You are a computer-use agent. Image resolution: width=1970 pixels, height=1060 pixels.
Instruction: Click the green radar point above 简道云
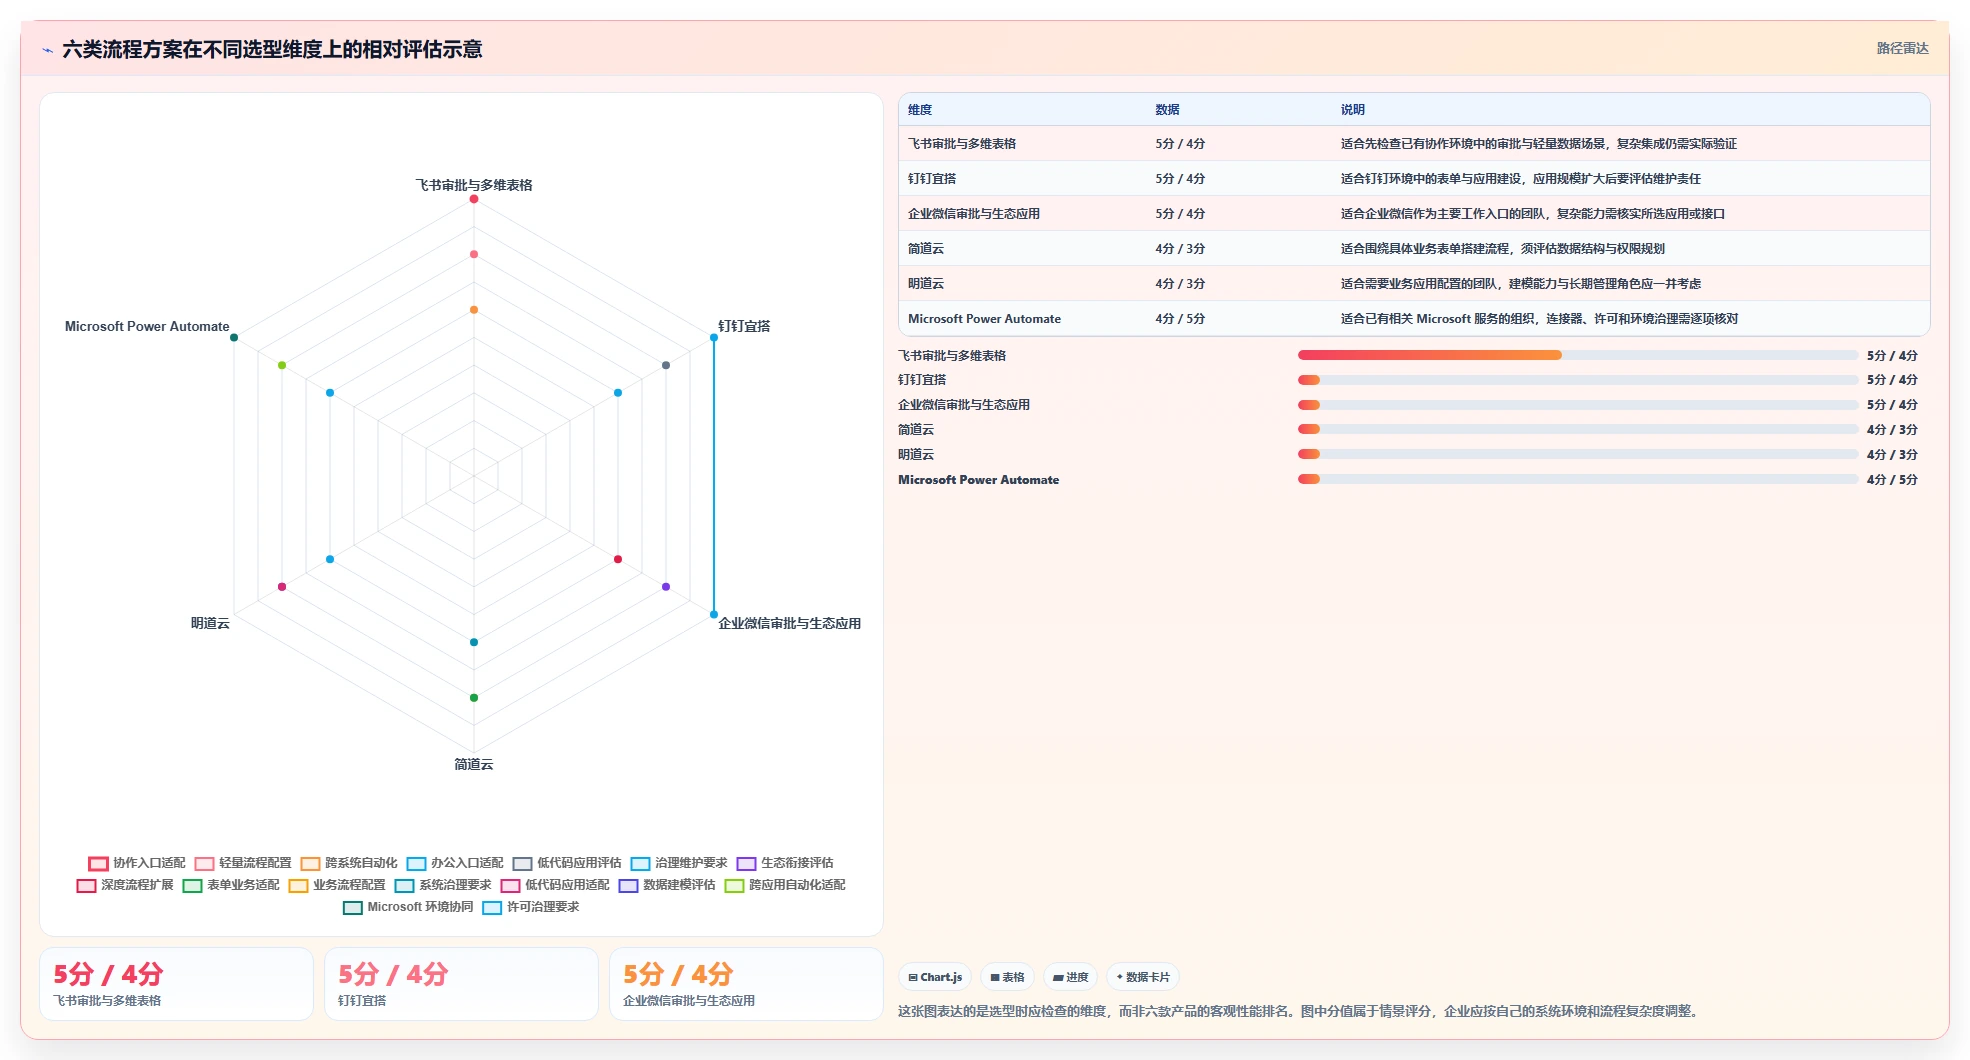click(474, 698)
